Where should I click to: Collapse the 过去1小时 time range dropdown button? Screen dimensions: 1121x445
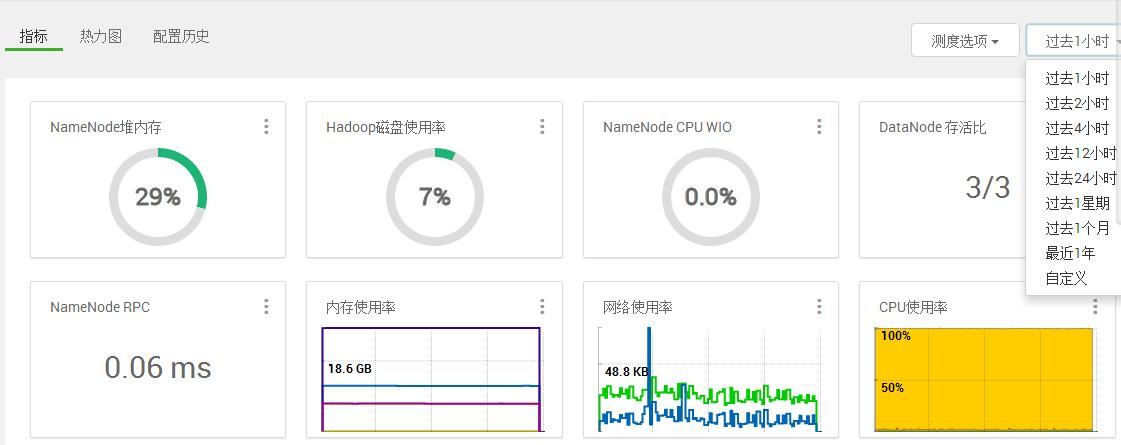(1074, 41)
